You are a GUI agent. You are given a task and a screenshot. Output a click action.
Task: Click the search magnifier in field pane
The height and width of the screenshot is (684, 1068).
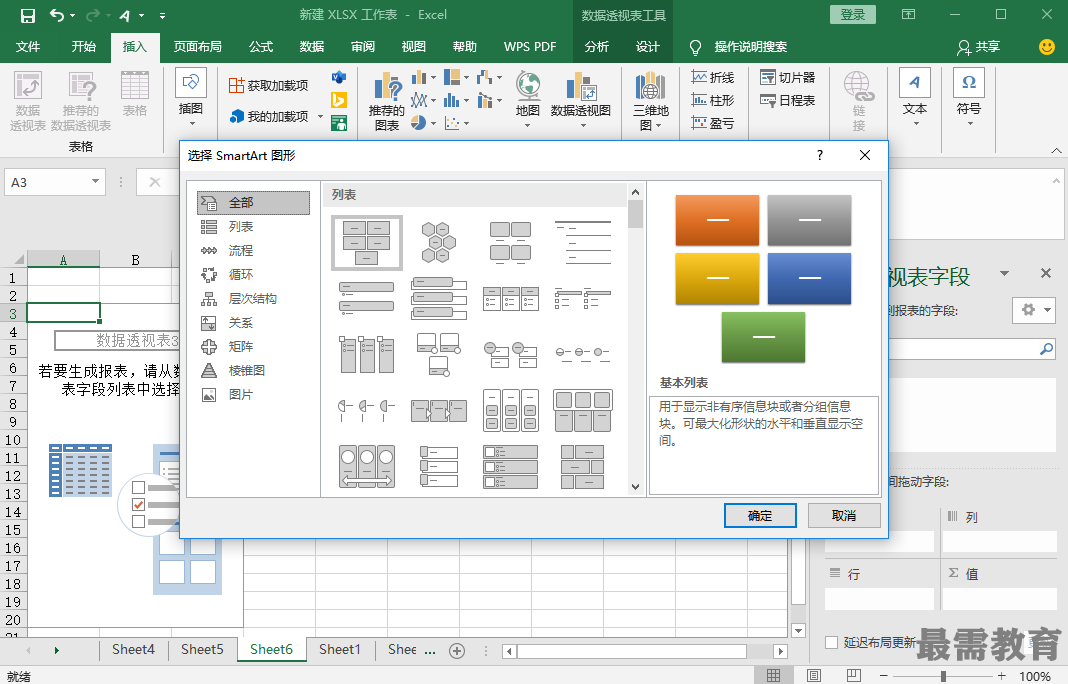pos(1046,349)
